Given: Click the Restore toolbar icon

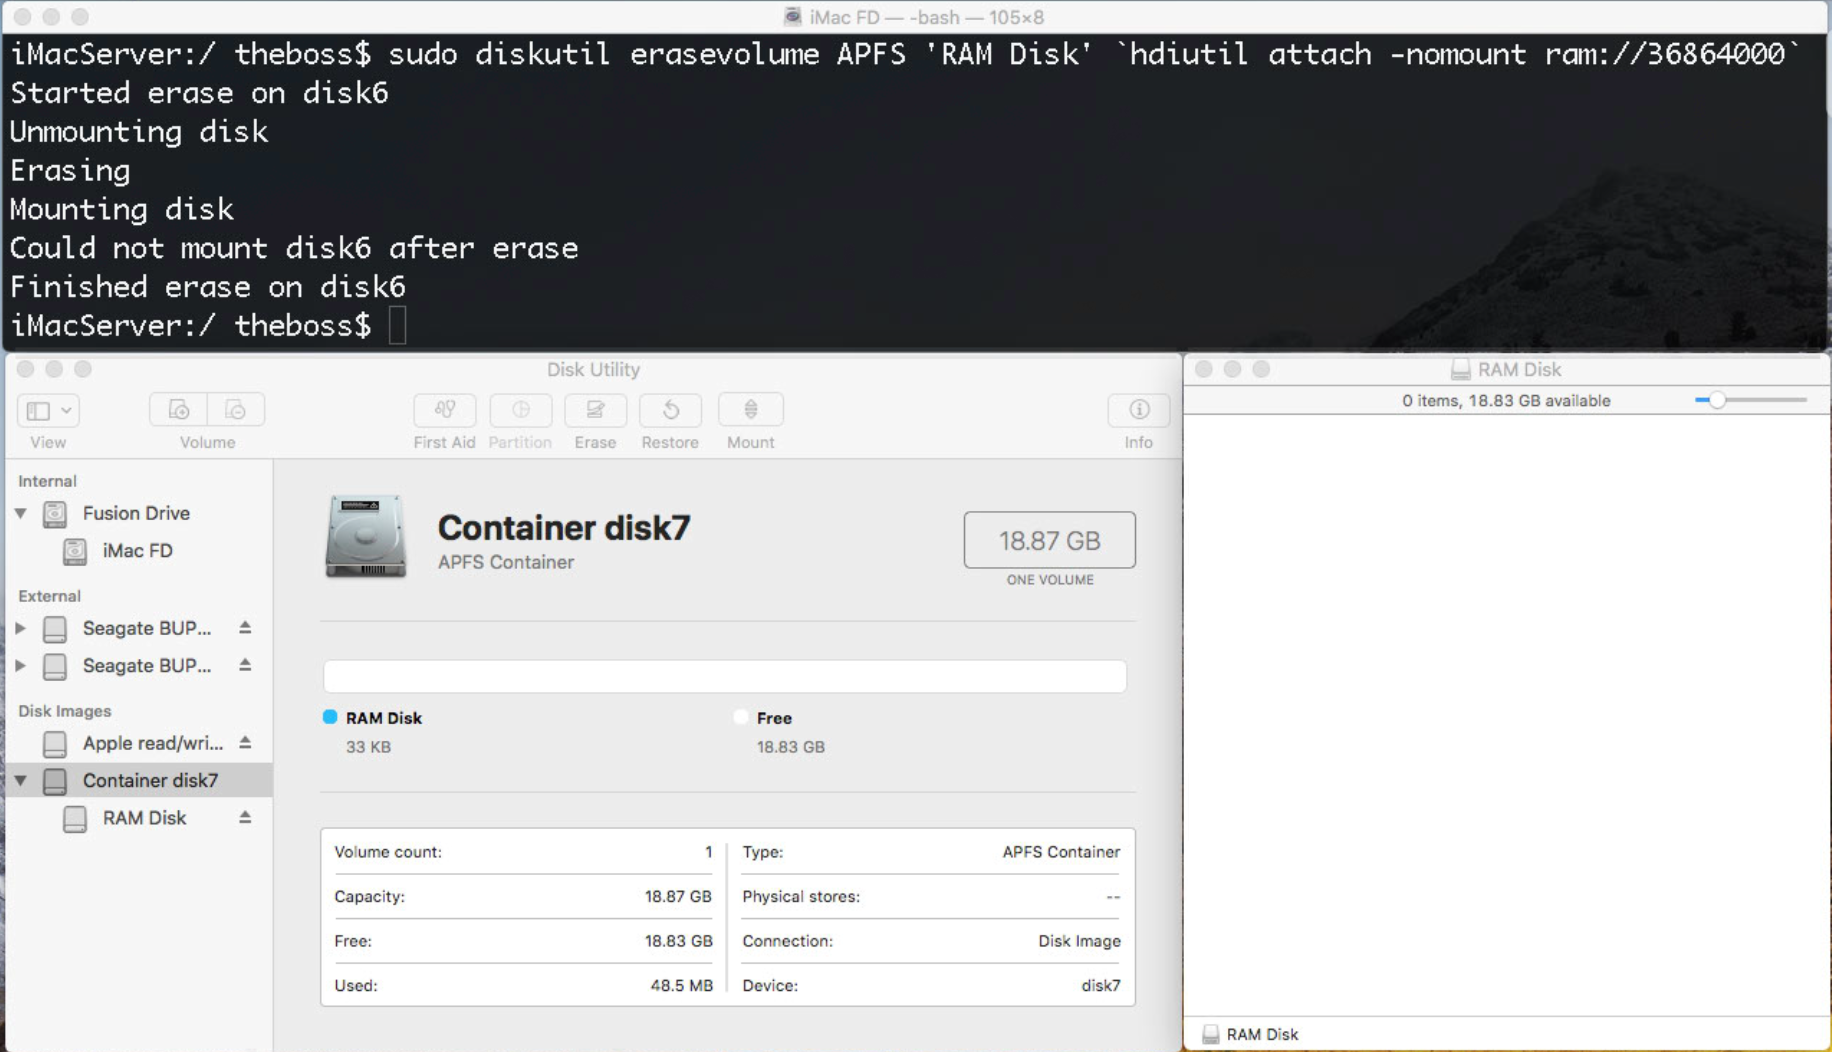Looking at the screenshot, I should pyautogui.click(x=670, y=410).
